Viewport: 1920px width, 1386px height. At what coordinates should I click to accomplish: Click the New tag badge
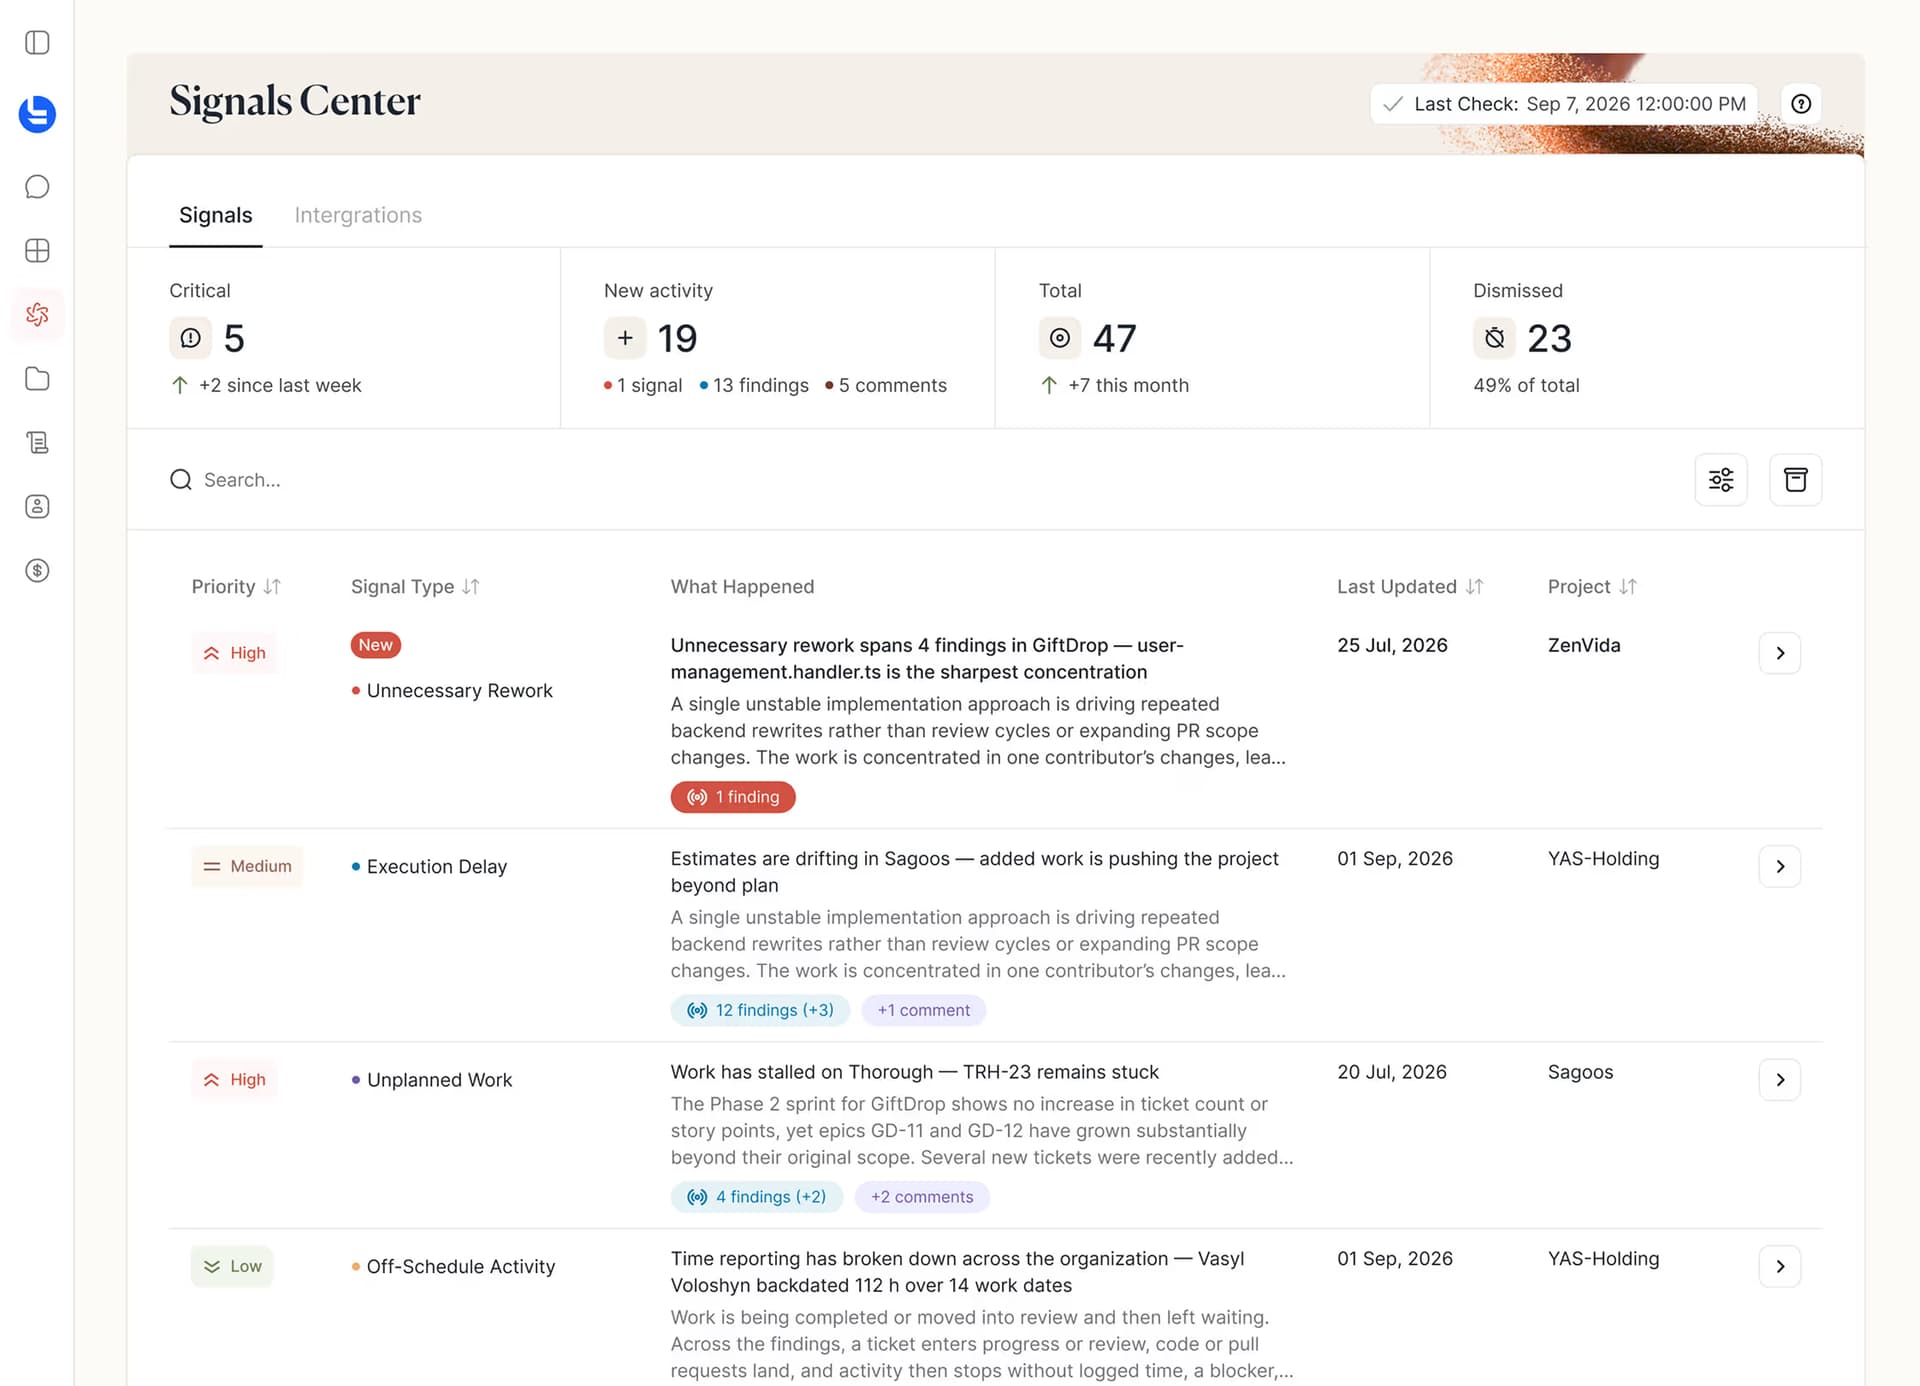pos(376,645)
